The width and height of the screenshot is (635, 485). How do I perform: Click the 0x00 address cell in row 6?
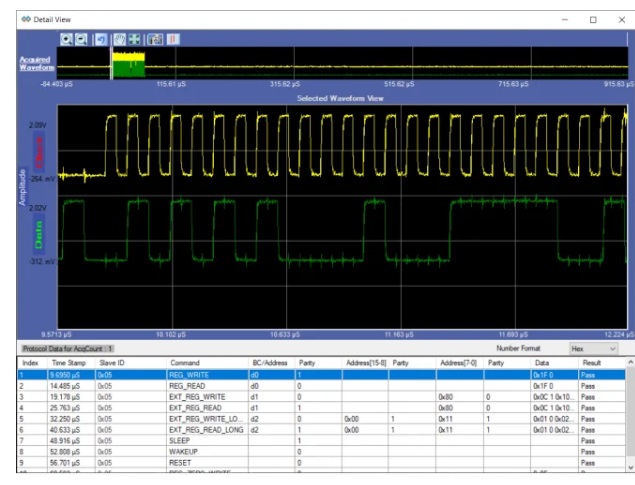pos(366,430)
